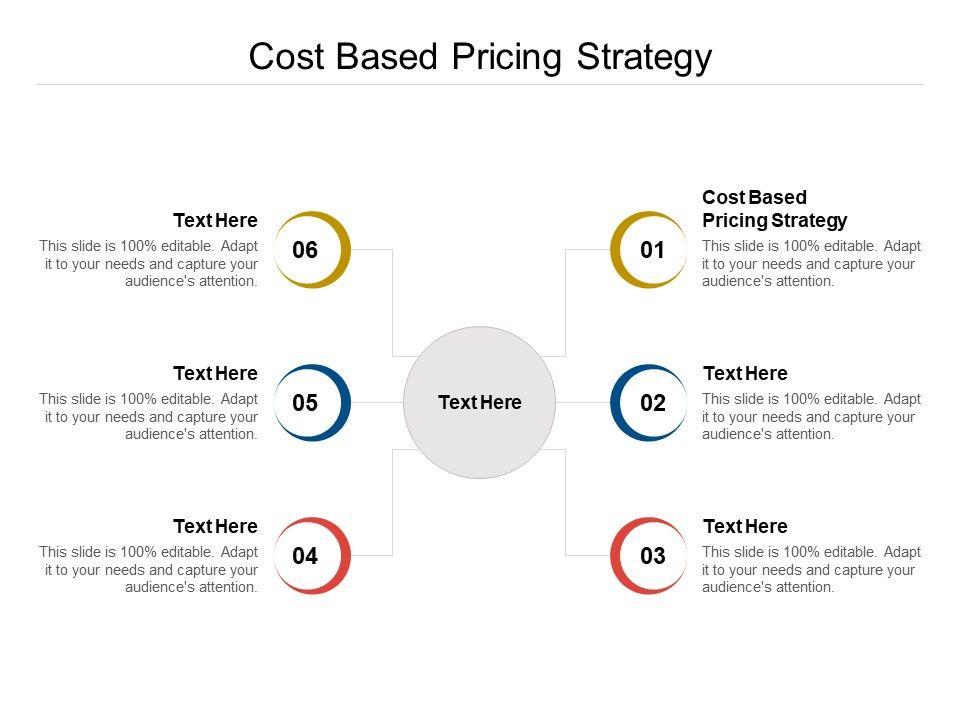Click the gold circle numbered 01
The image size is (960, 720).
pyautogui.click(x=651, y=250)
